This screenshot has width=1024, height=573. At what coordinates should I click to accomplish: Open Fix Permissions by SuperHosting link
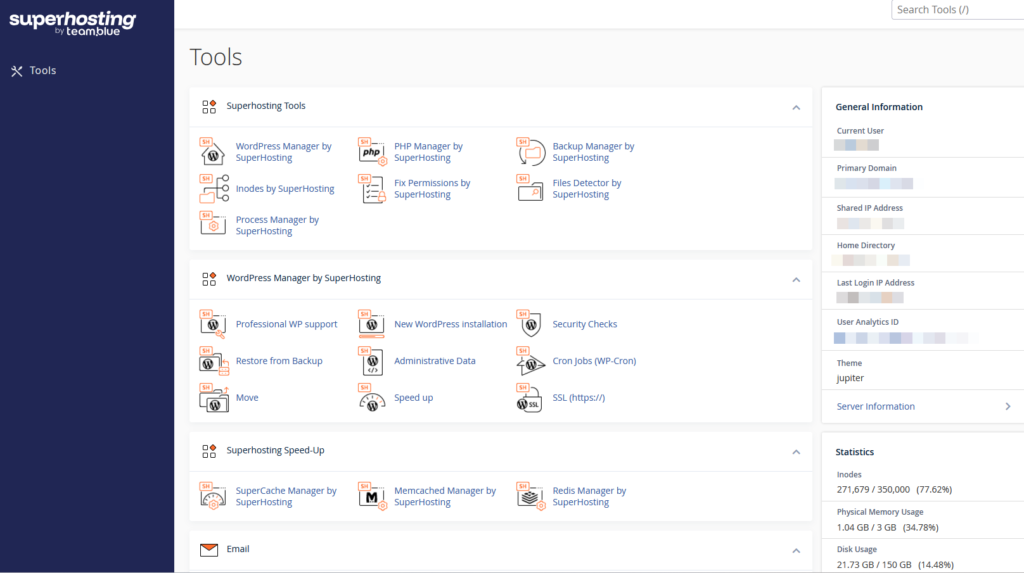coord(432,188)
